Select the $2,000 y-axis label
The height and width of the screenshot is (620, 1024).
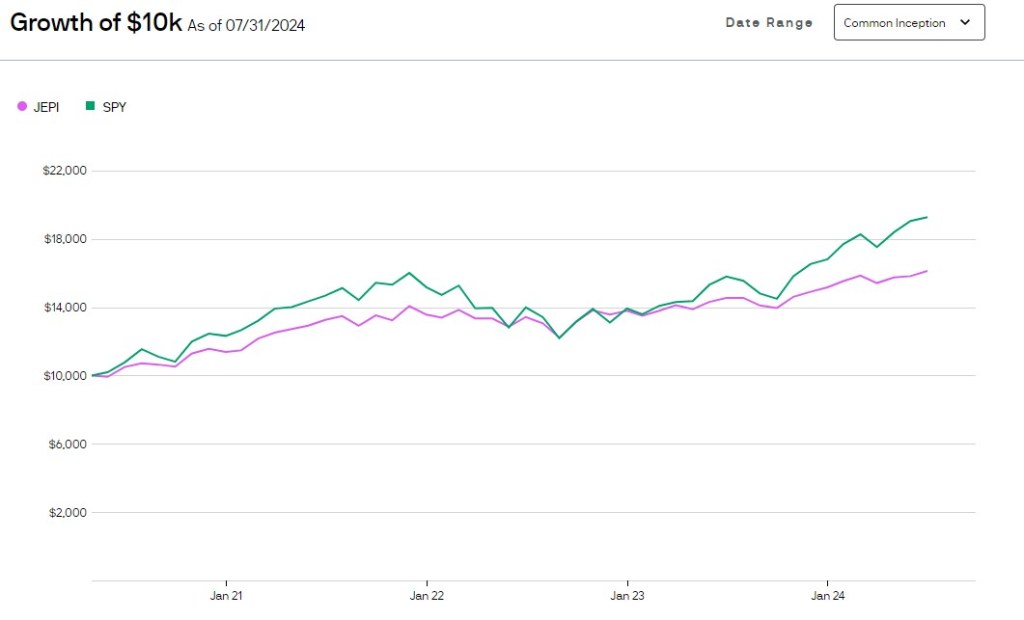coord(67,512)
